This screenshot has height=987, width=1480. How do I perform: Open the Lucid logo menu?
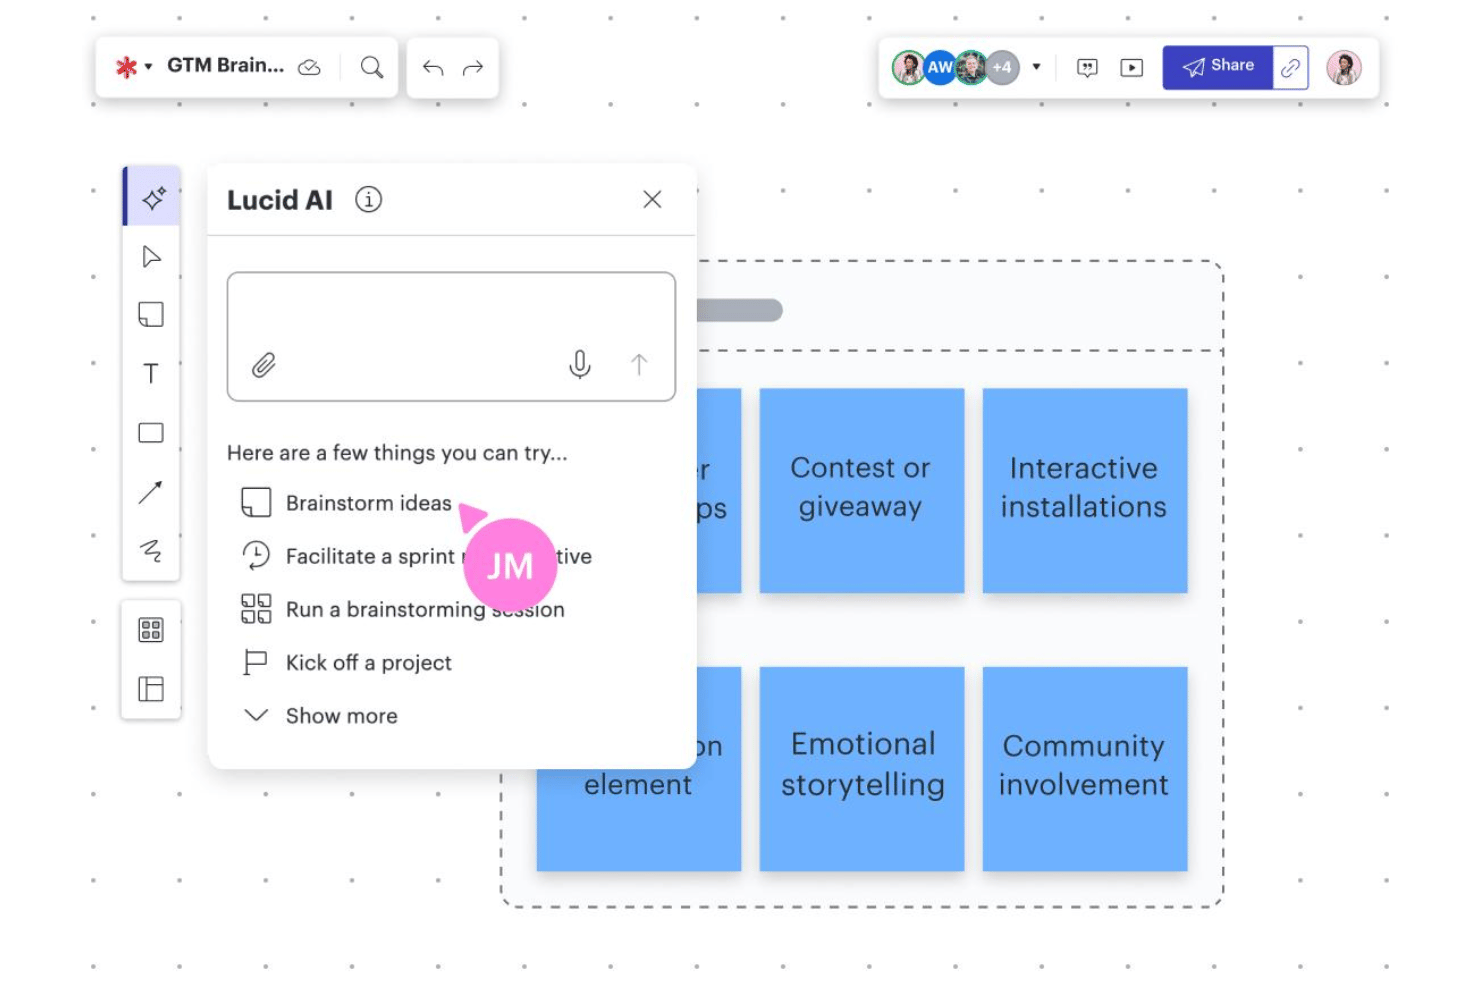pos(133,67)
